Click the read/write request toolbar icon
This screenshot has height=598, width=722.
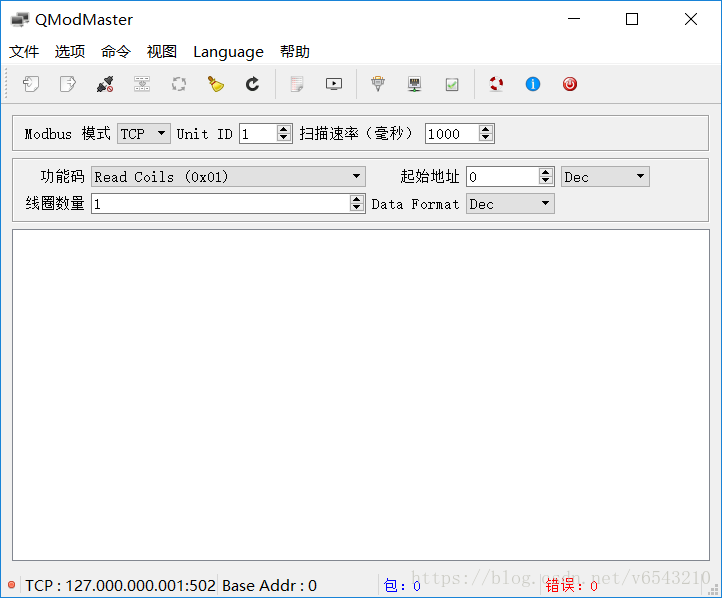(142, 84)
